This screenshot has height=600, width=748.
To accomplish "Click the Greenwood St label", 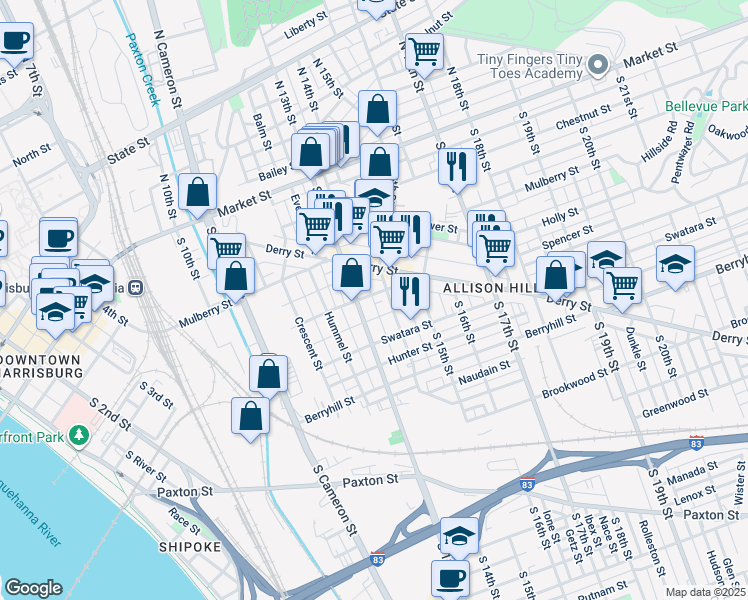I will [675, 403].
